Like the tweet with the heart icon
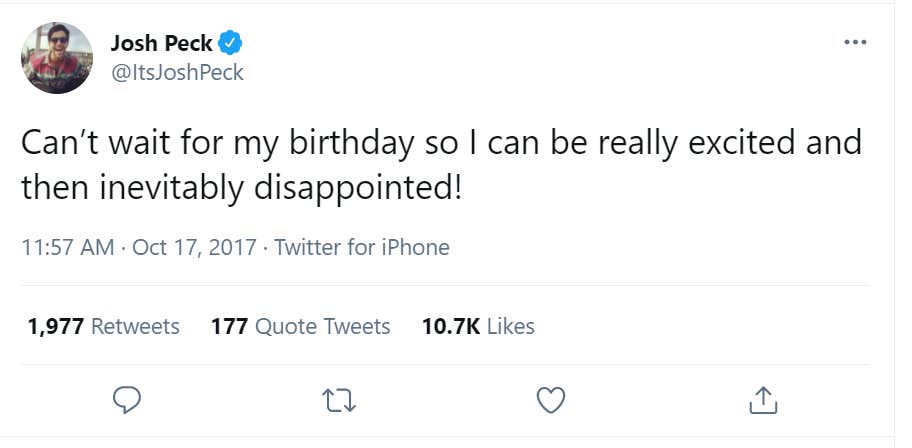This screenshot has height=448, width=912. pos(552,400)
